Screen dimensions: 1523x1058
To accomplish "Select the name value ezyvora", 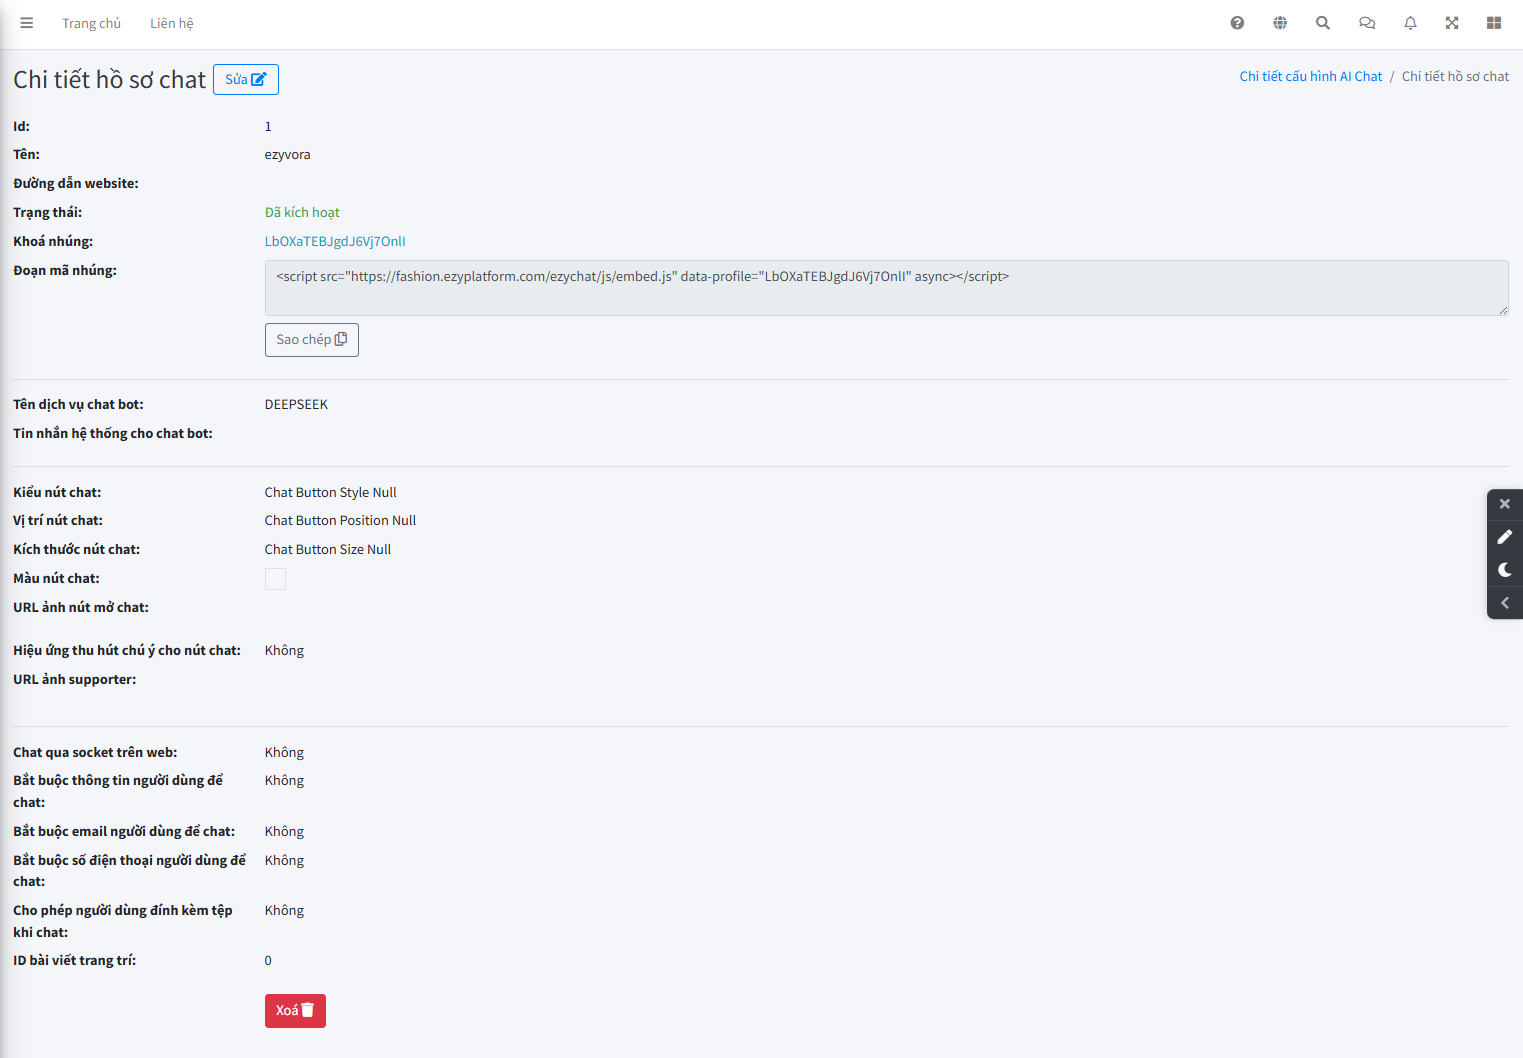I will pyautogui.click(x=288, y=154).
